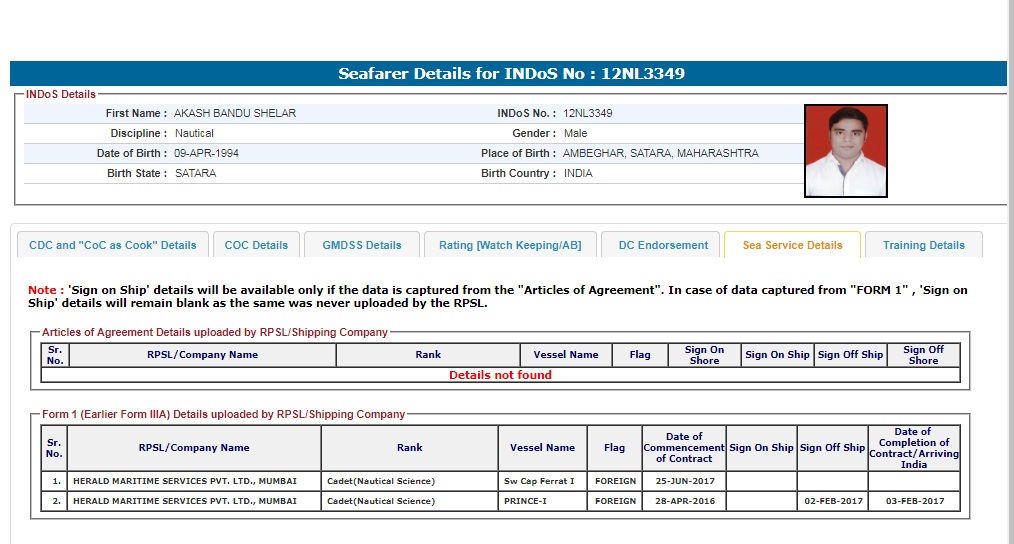The height and width of the screenshot is (544, 1014).
Task: Click the 02-FEB-2017 sign off ship date
Action: click(x=832, y=501)
